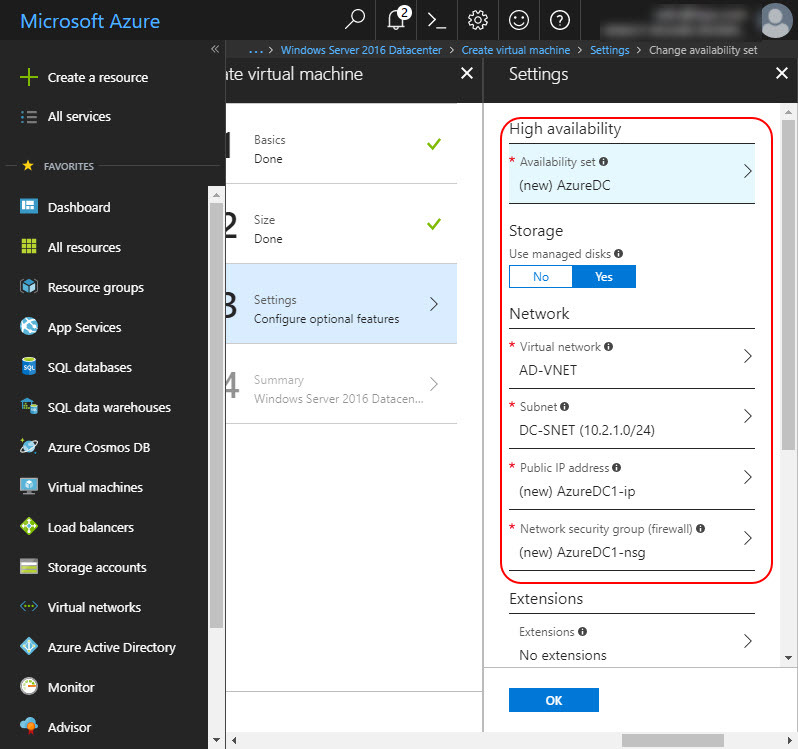Click horizontal scrollbar right arrow
Screen dimensions: 798x749
pyautogui.click(x=790, y=740)
